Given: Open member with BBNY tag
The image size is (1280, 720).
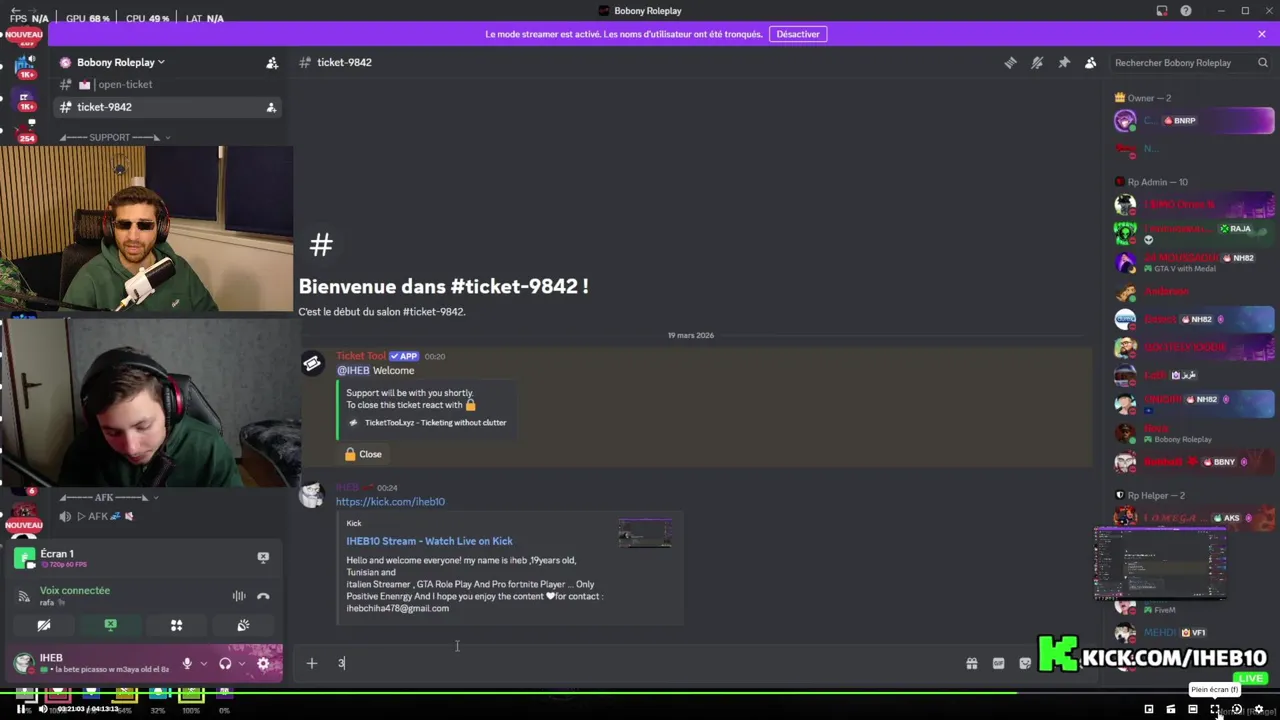Looking at the screenshot, I should (x=1194, y=462).
